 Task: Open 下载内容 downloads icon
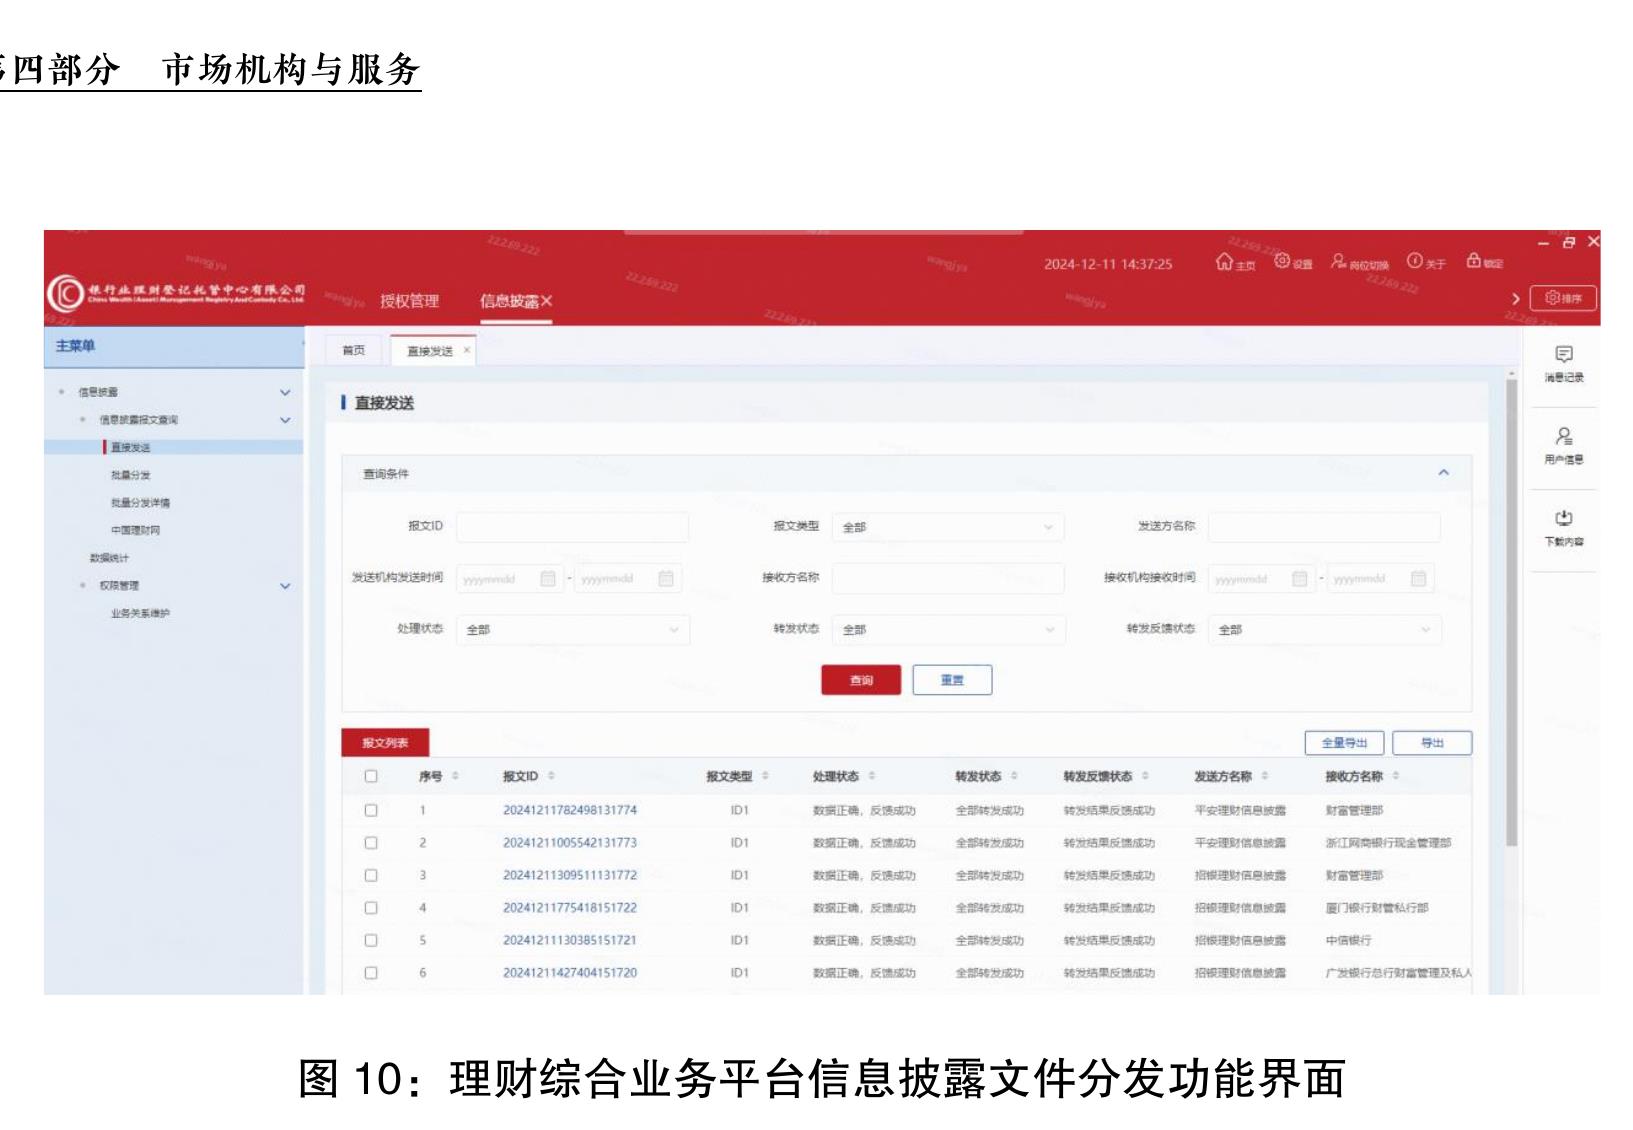pyautogui.click(x=1564, y=528)
